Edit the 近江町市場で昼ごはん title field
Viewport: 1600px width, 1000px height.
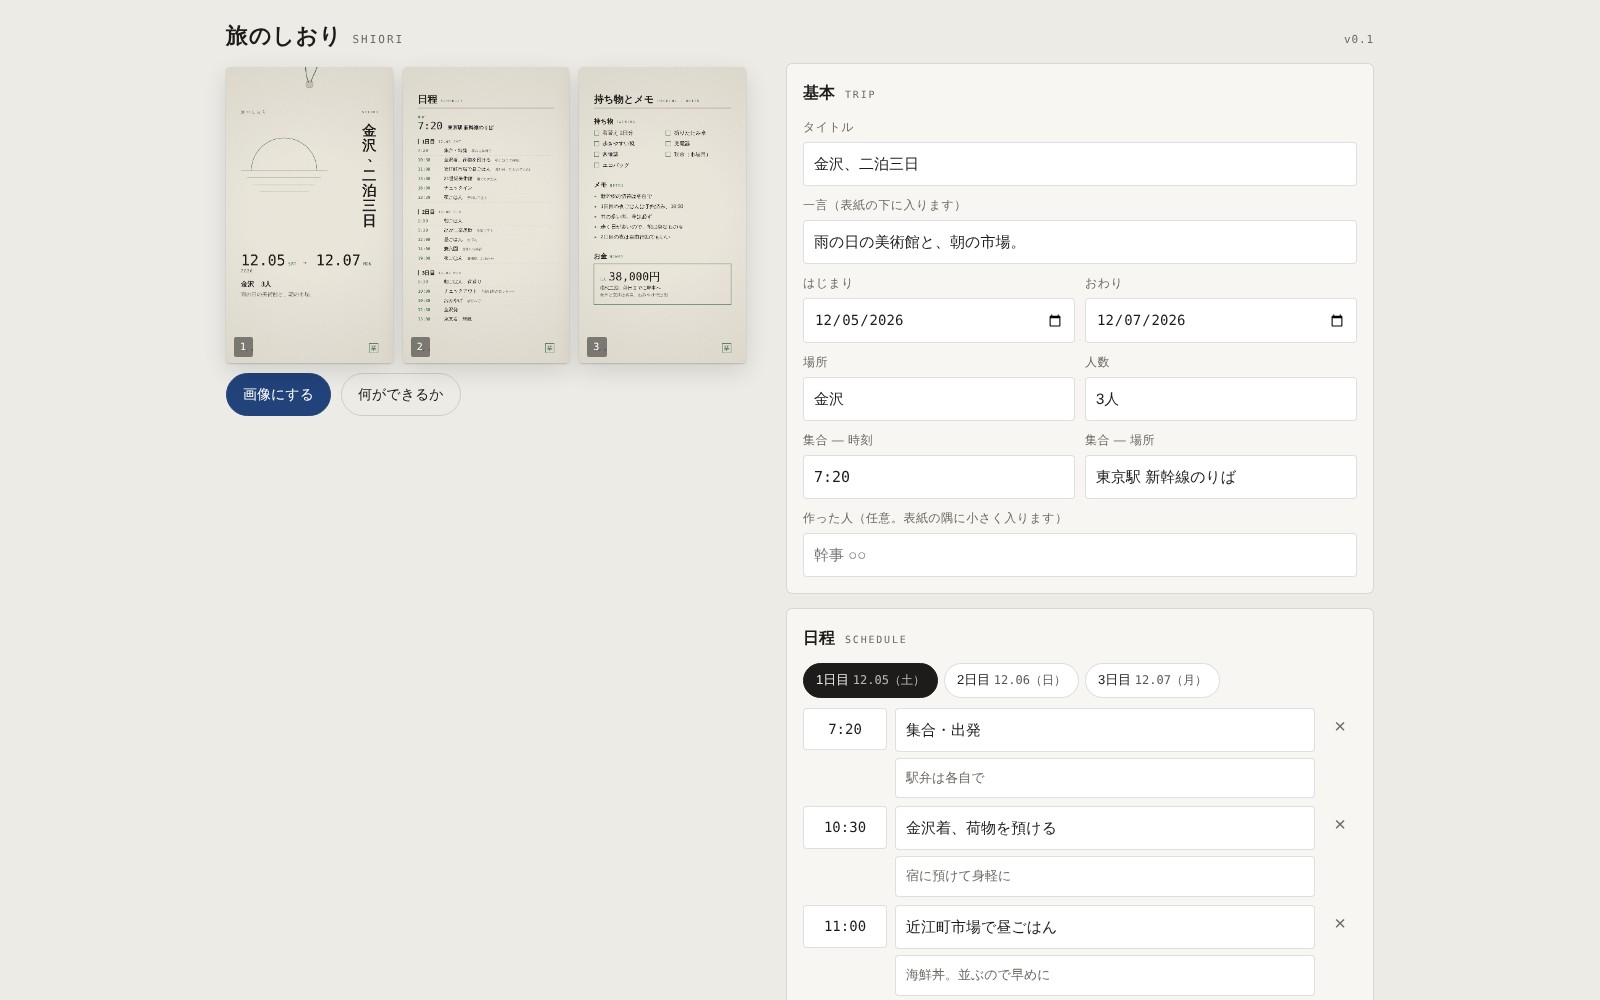[x=1105, y=927]
